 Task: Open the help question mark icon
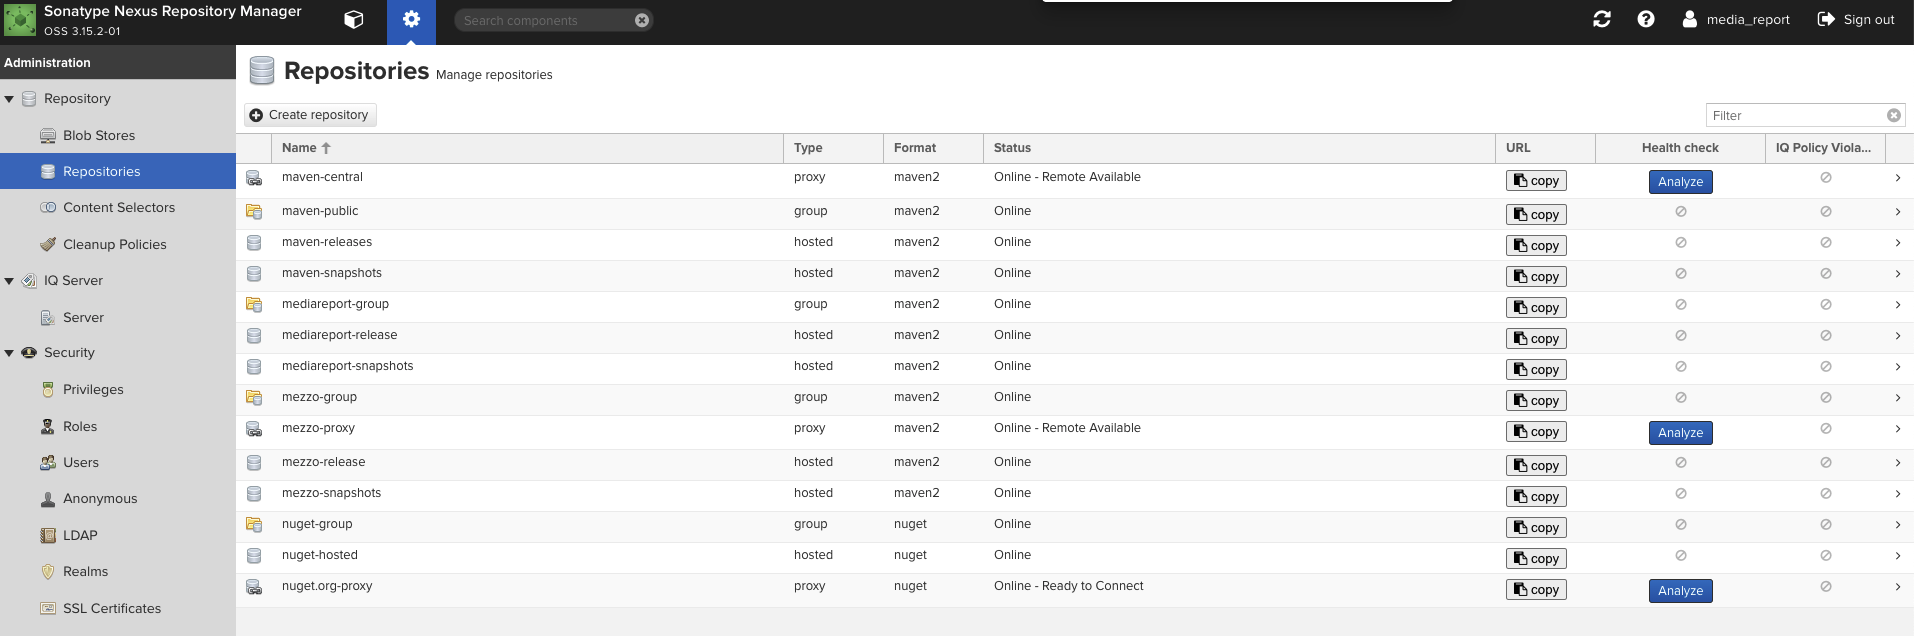[1646, 19]
